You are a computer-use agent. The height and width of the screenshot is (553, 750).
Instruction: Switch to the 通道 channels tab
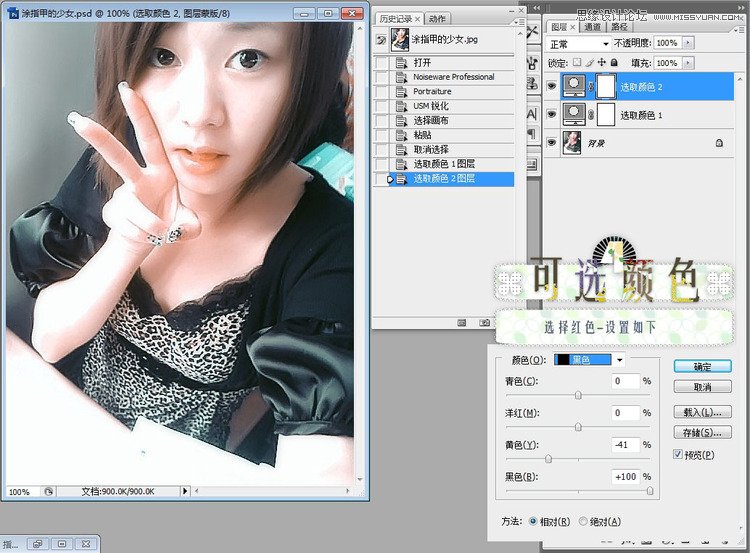pos(592,27)
